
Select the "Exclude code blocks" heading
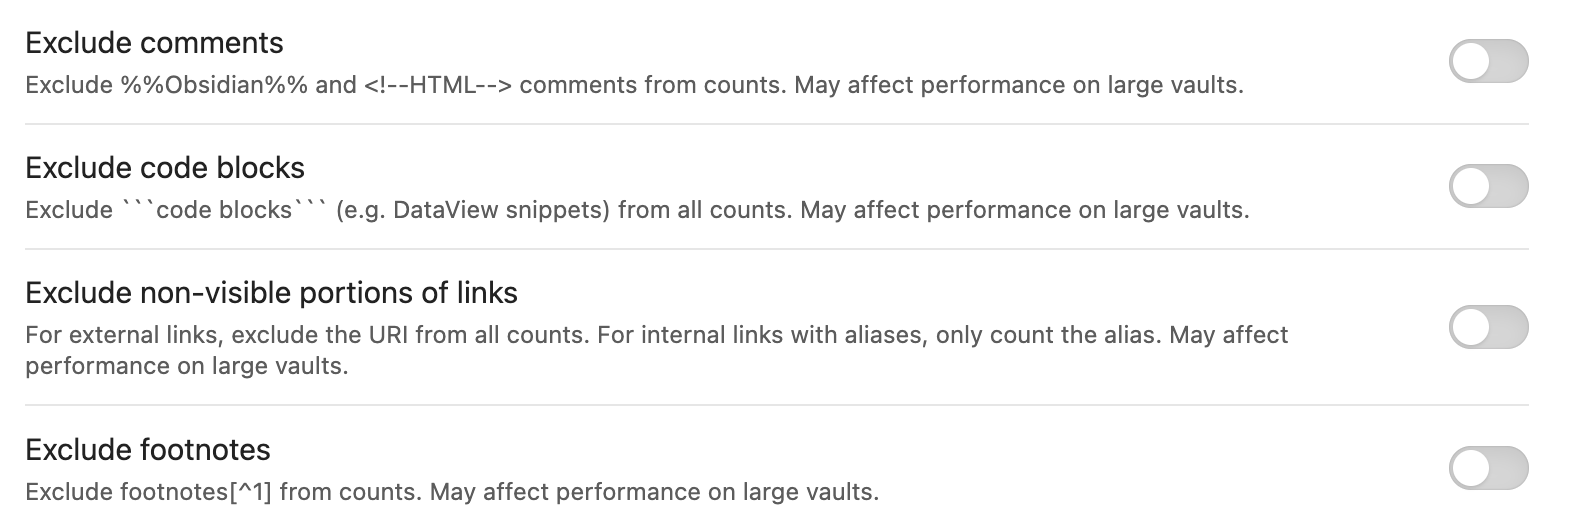165,168
